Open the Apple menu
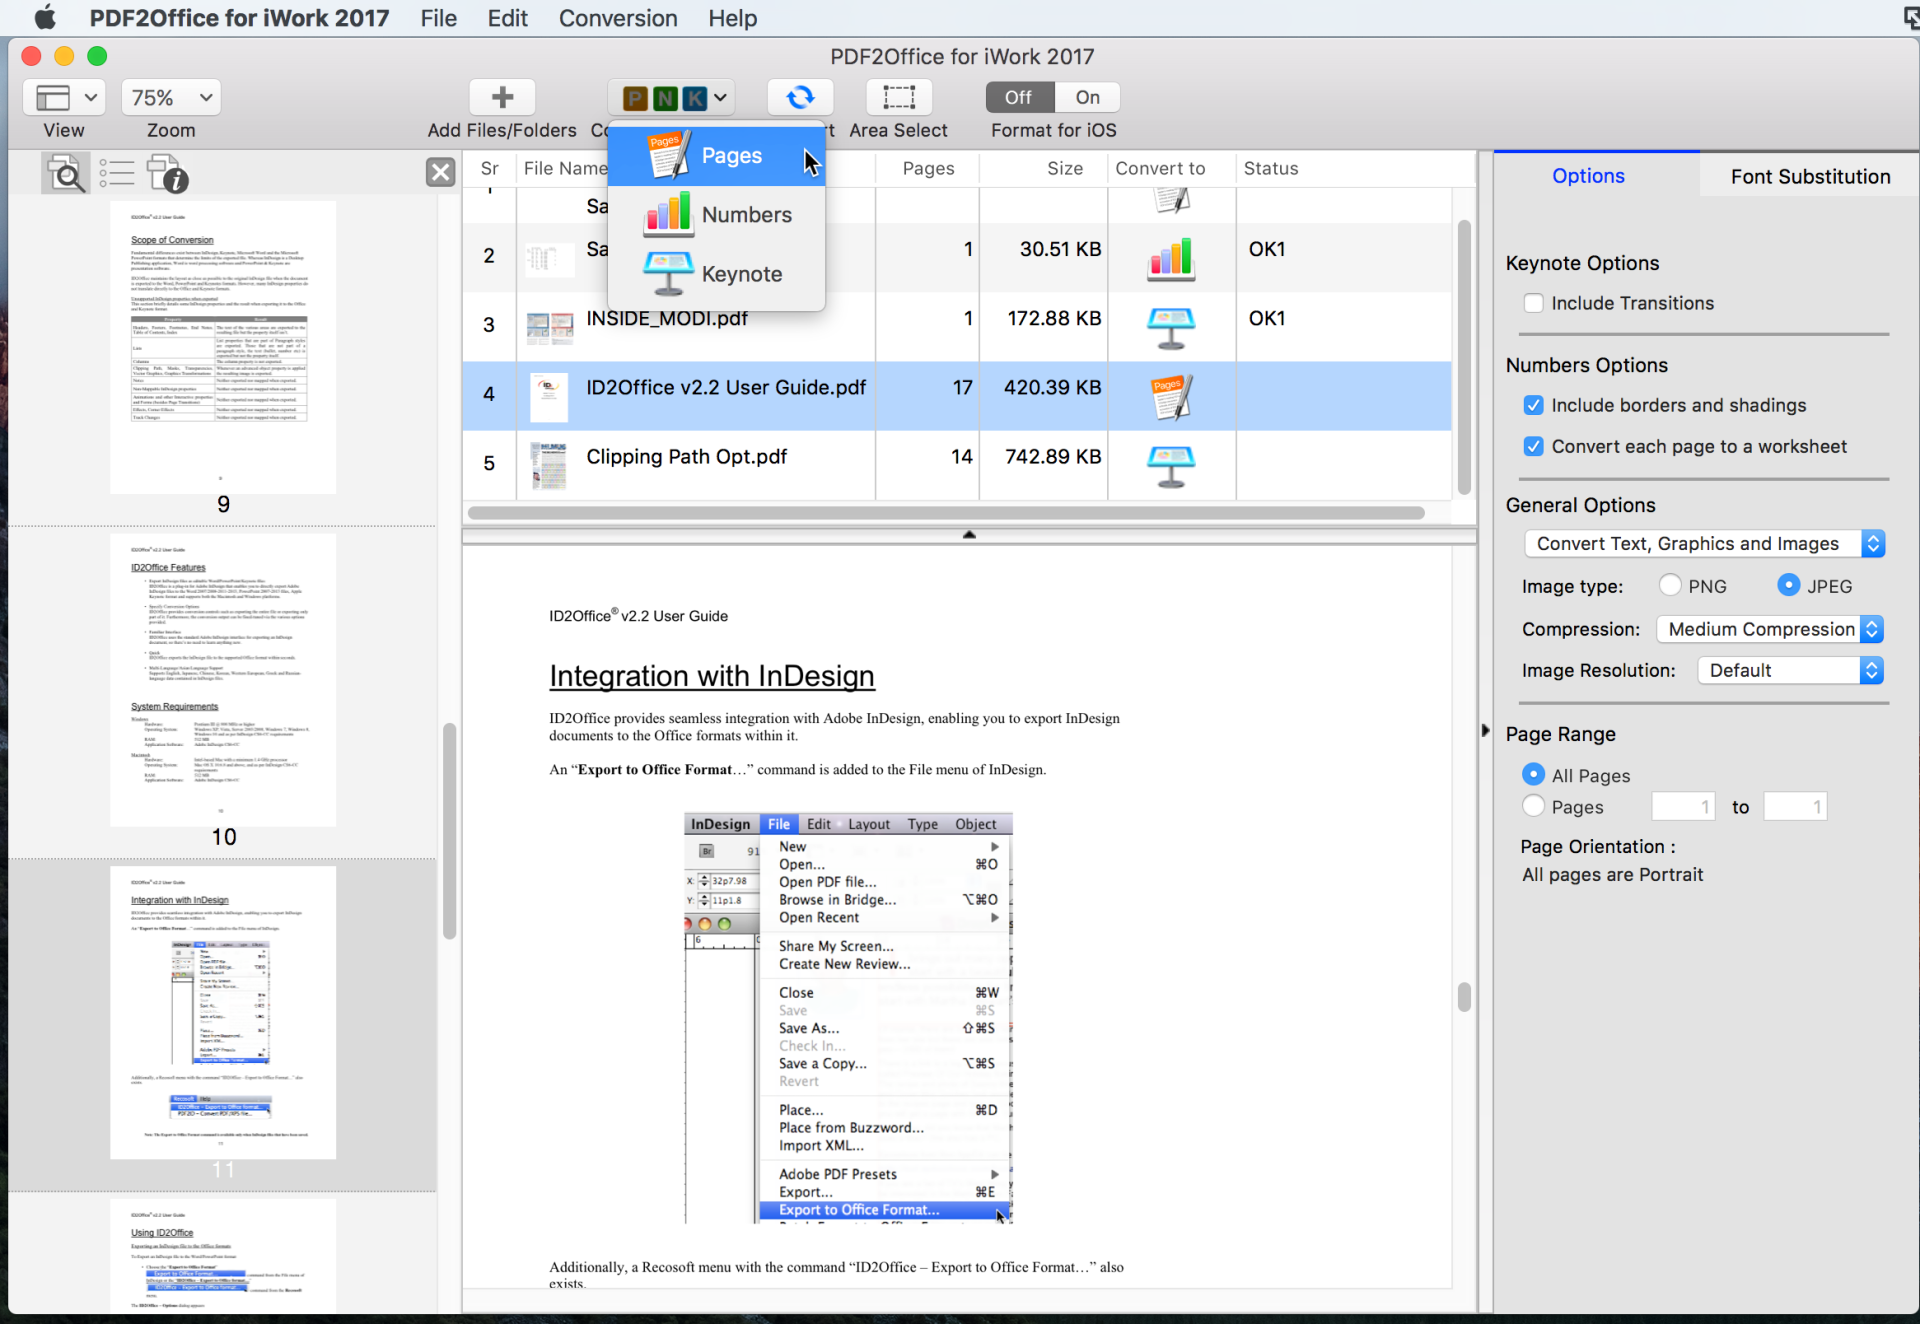1920x1324 pixels. click(45, 17)
